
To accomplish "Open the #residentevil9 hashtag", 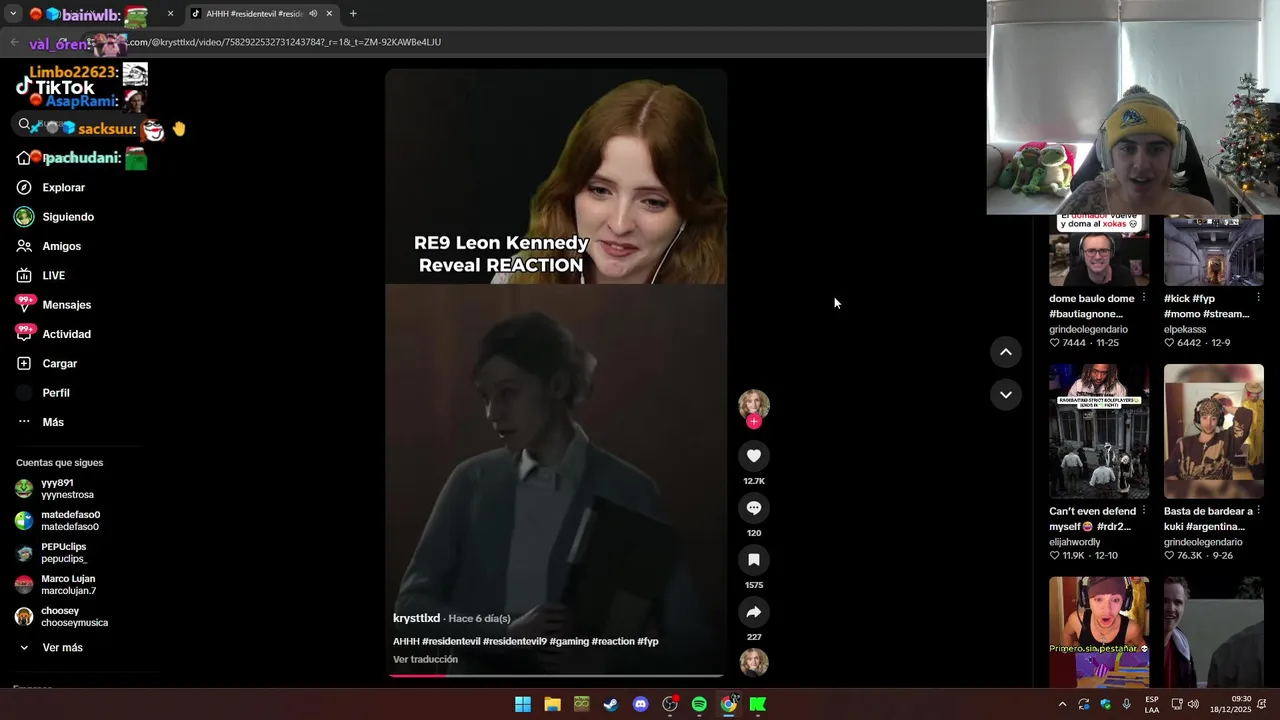I will point(515,641).
